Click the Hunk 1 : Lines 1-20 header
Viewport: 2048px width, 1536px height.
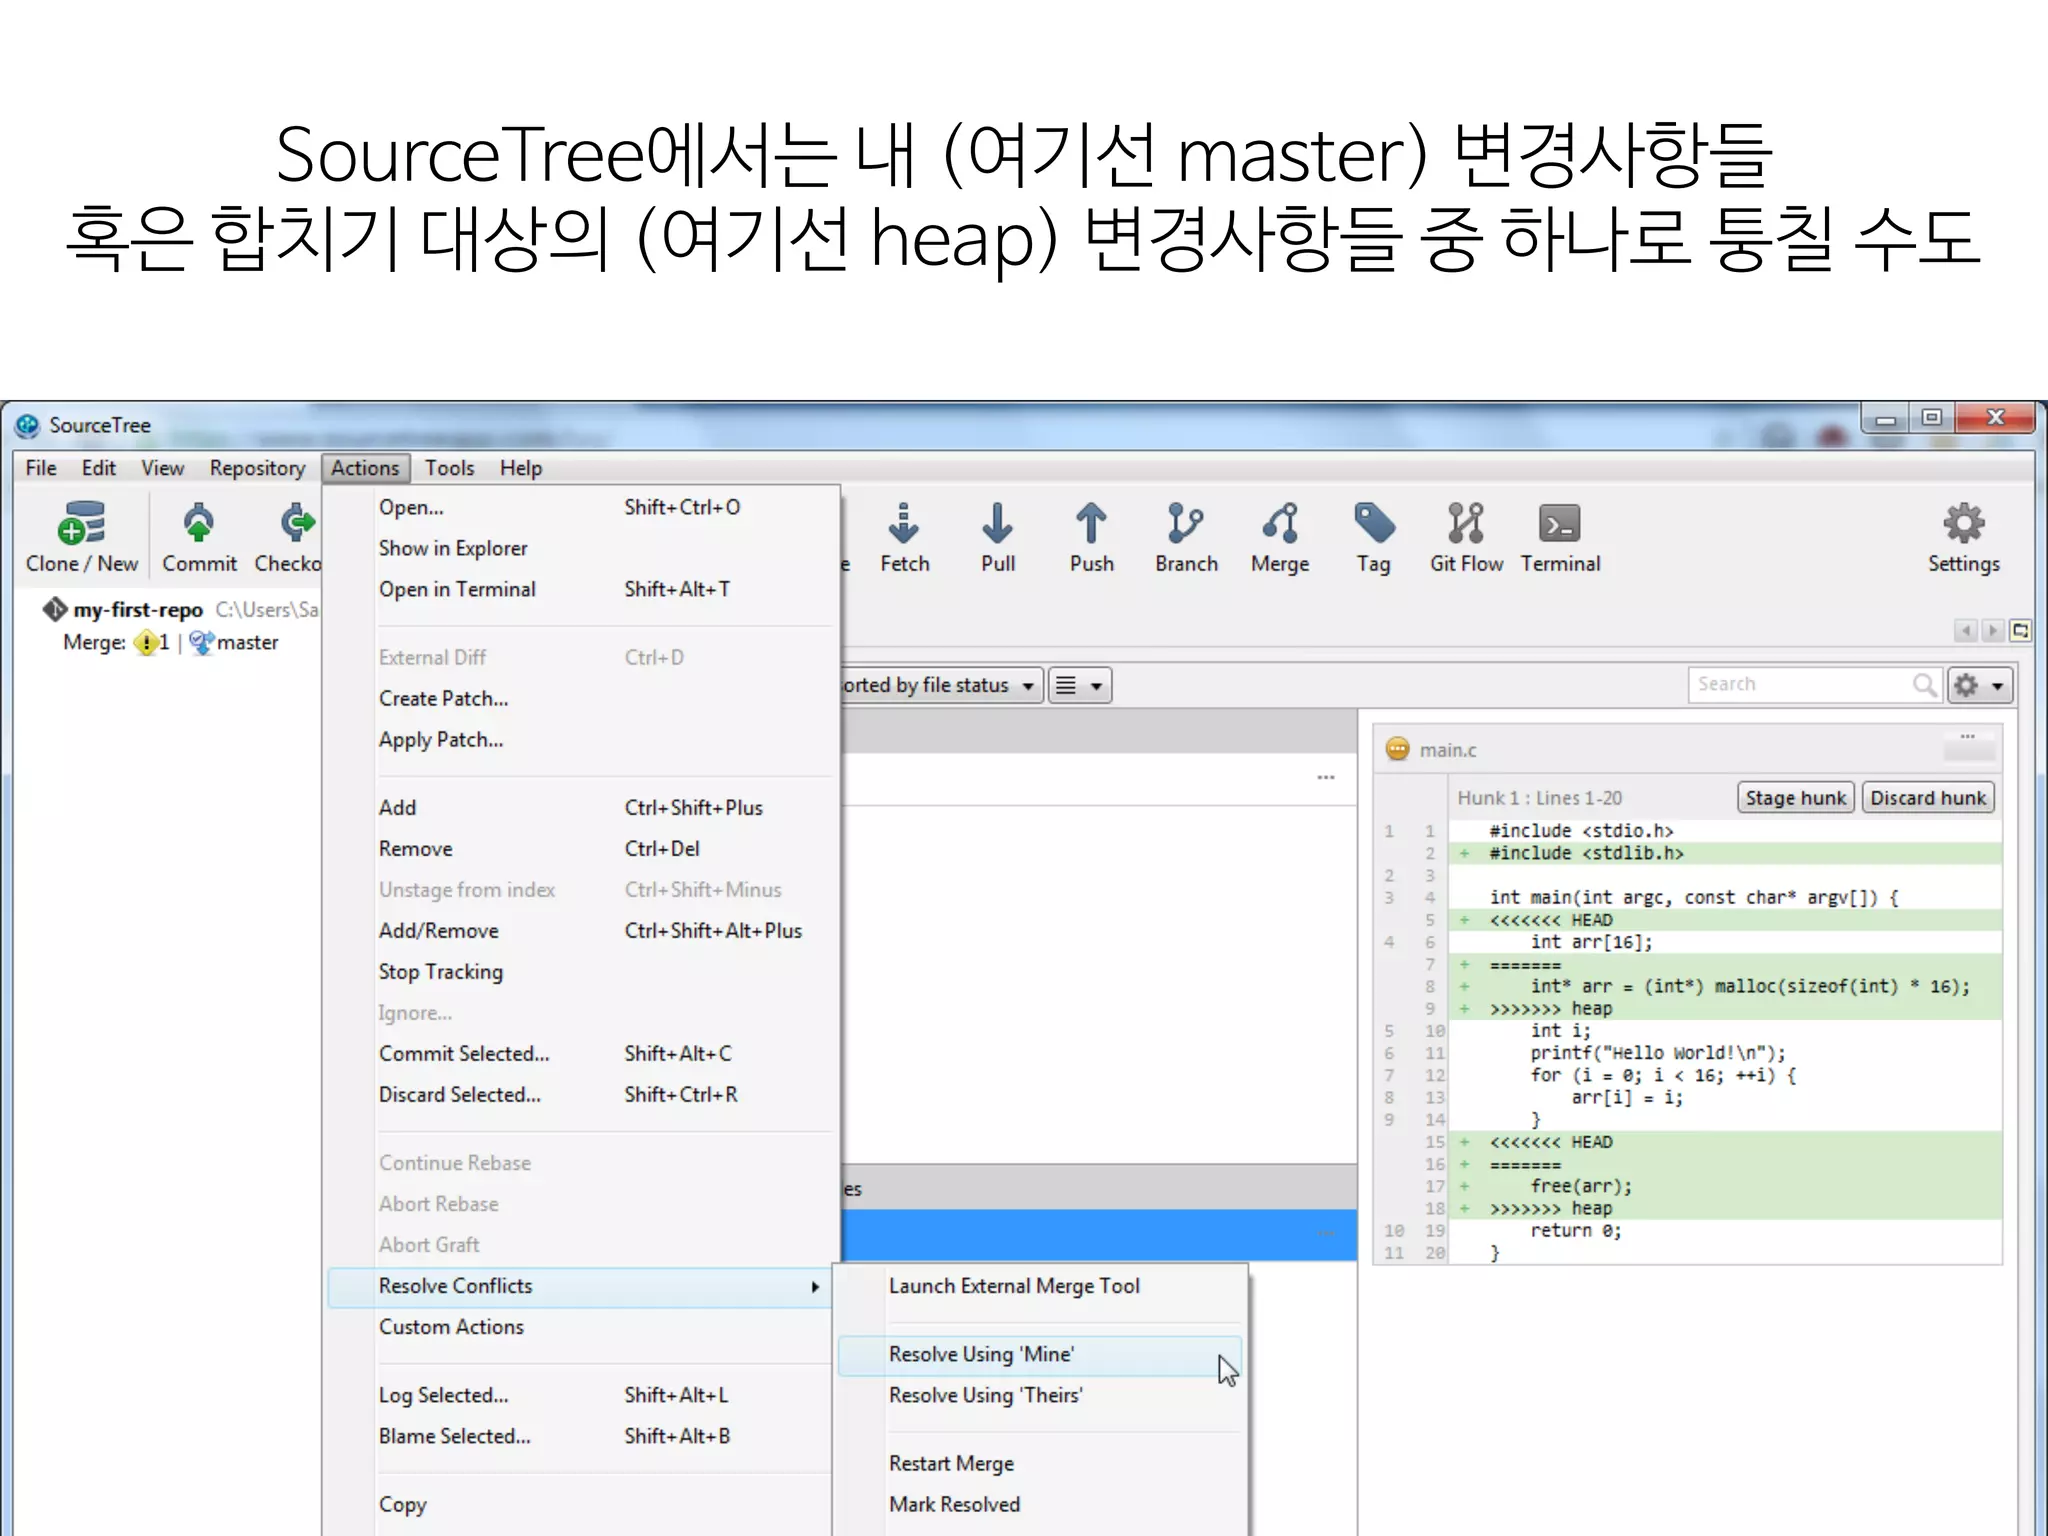[1539, 798]
